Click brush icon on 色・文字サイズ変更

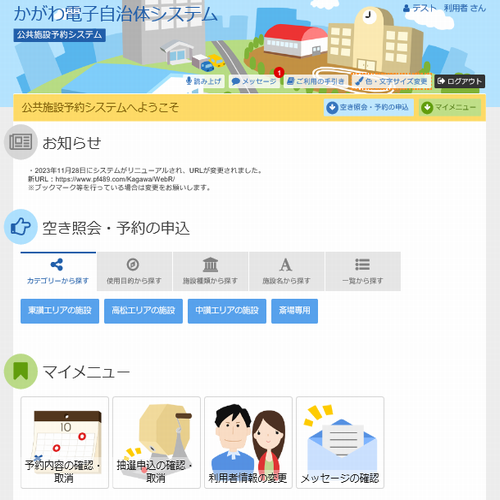(359, 81)
